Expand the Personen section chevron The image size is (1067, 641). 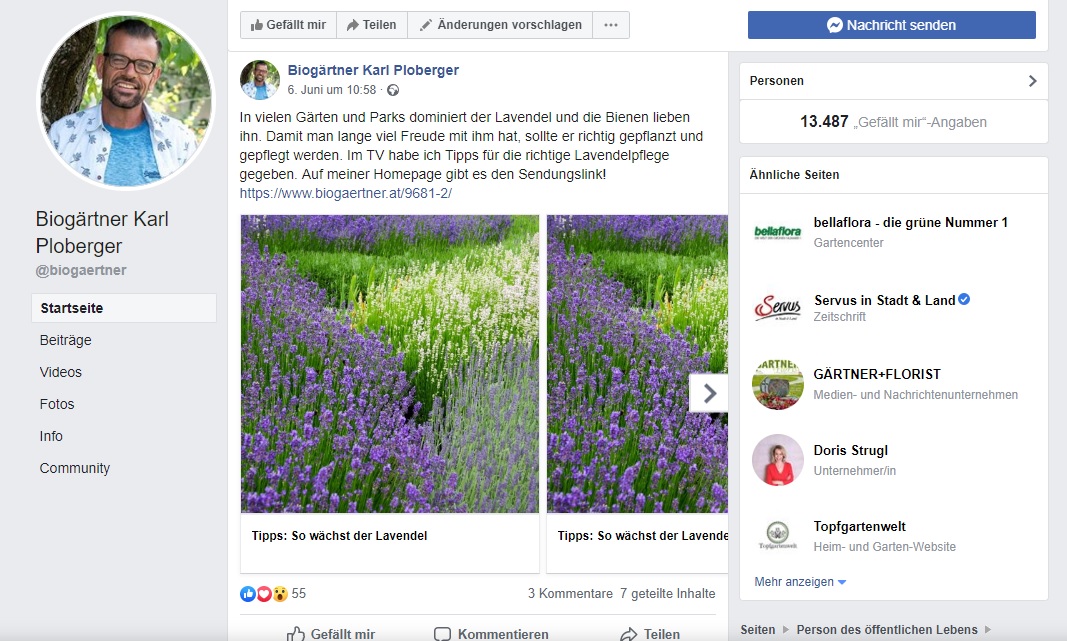(x=1032, y=81)
